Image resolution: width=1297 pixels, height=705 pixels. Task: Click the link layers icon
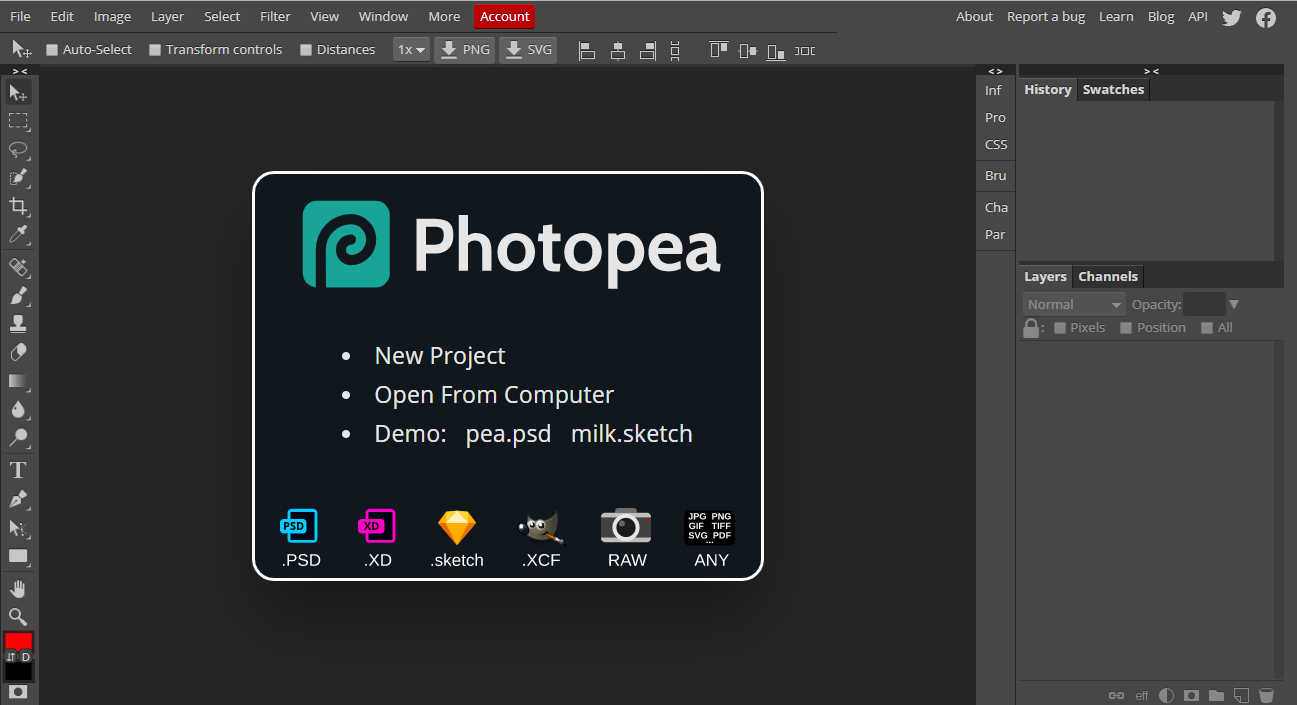(1117, 695)
